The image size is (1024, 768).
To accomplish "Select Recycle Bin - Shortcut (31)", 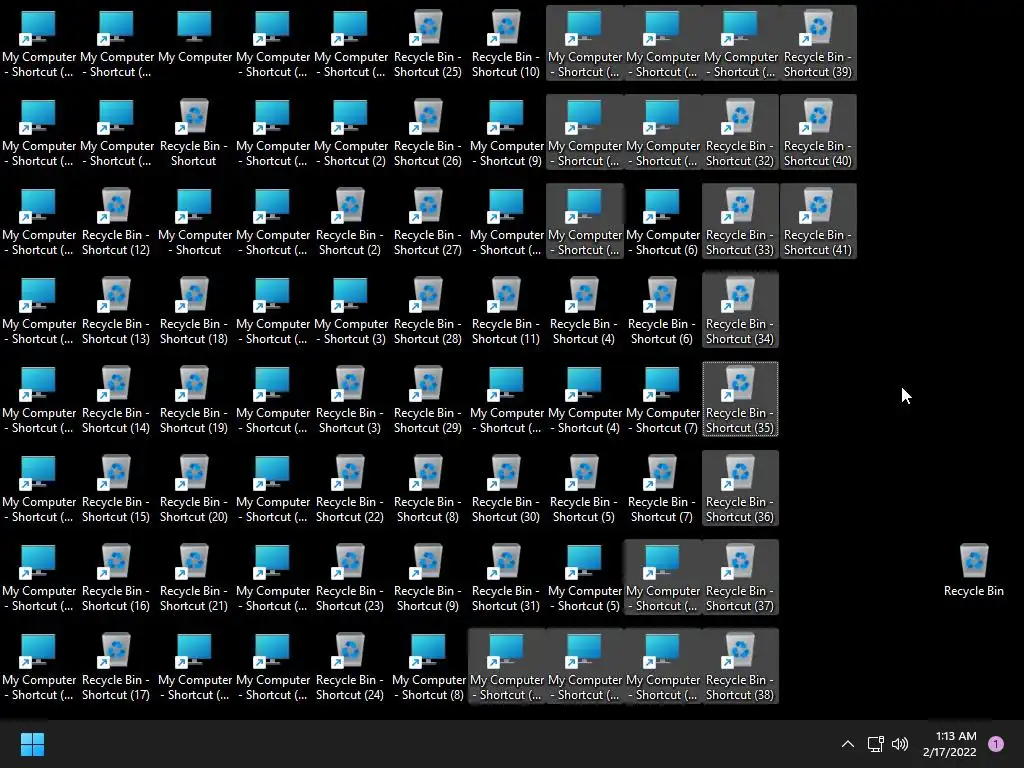I will point(505,578).
